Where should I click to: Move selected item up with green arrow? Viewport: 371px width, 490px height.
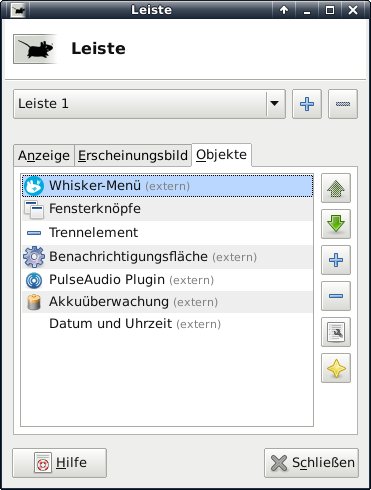(336, 188)
